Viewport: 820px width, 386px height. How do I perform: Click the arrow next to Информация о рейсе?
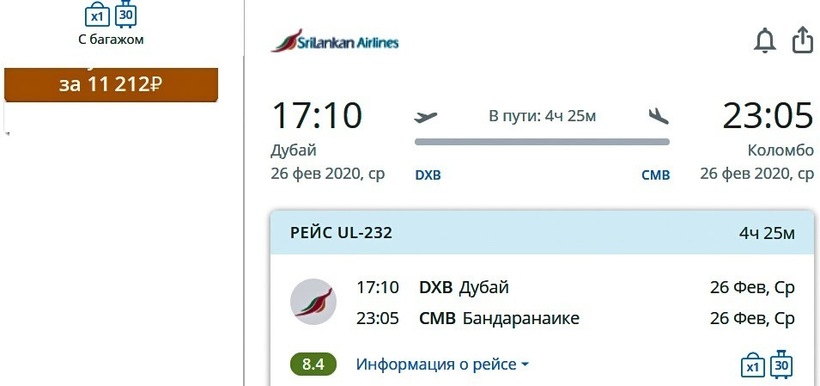(525, 365)
